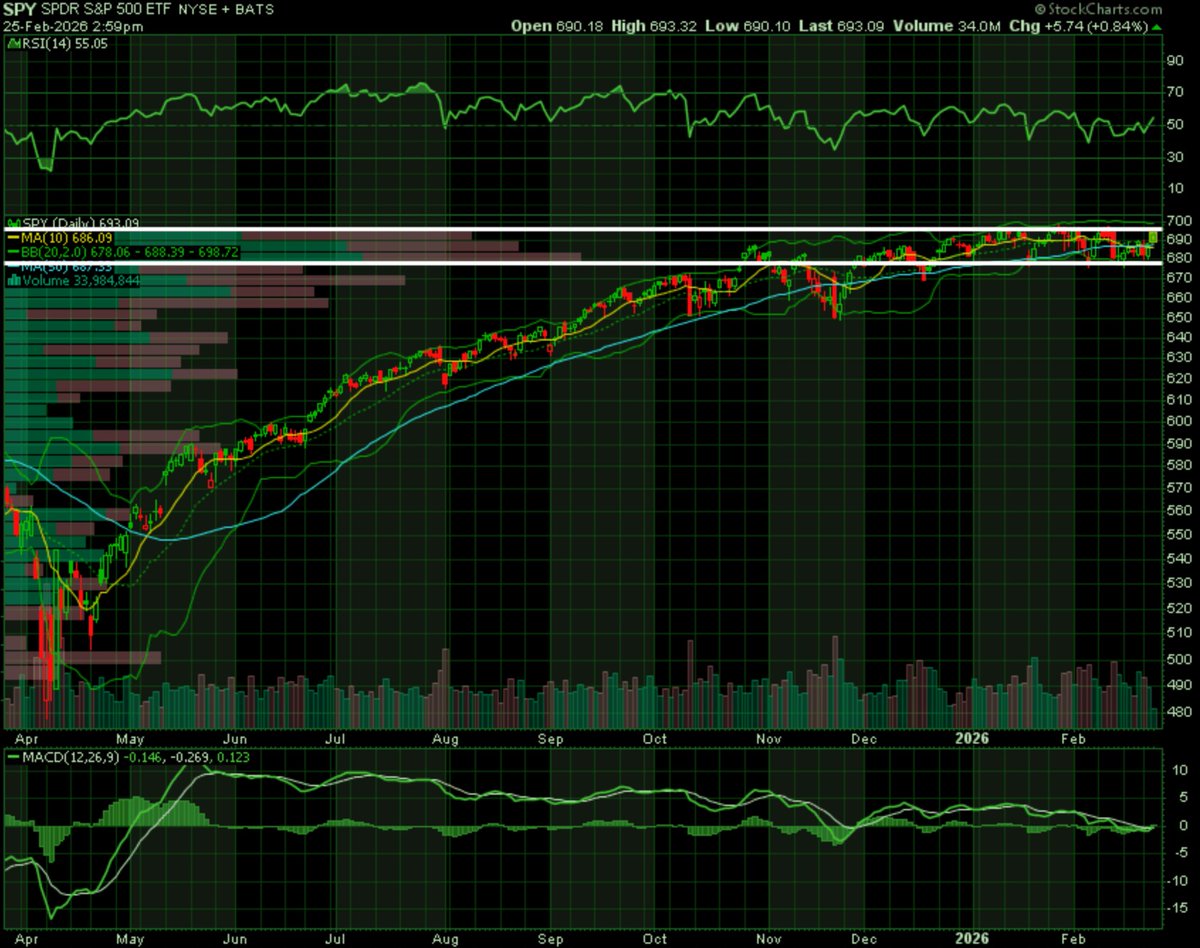Click the 650 price axis label
The width and height of the screenshot is (1200, 948).
1178,317
